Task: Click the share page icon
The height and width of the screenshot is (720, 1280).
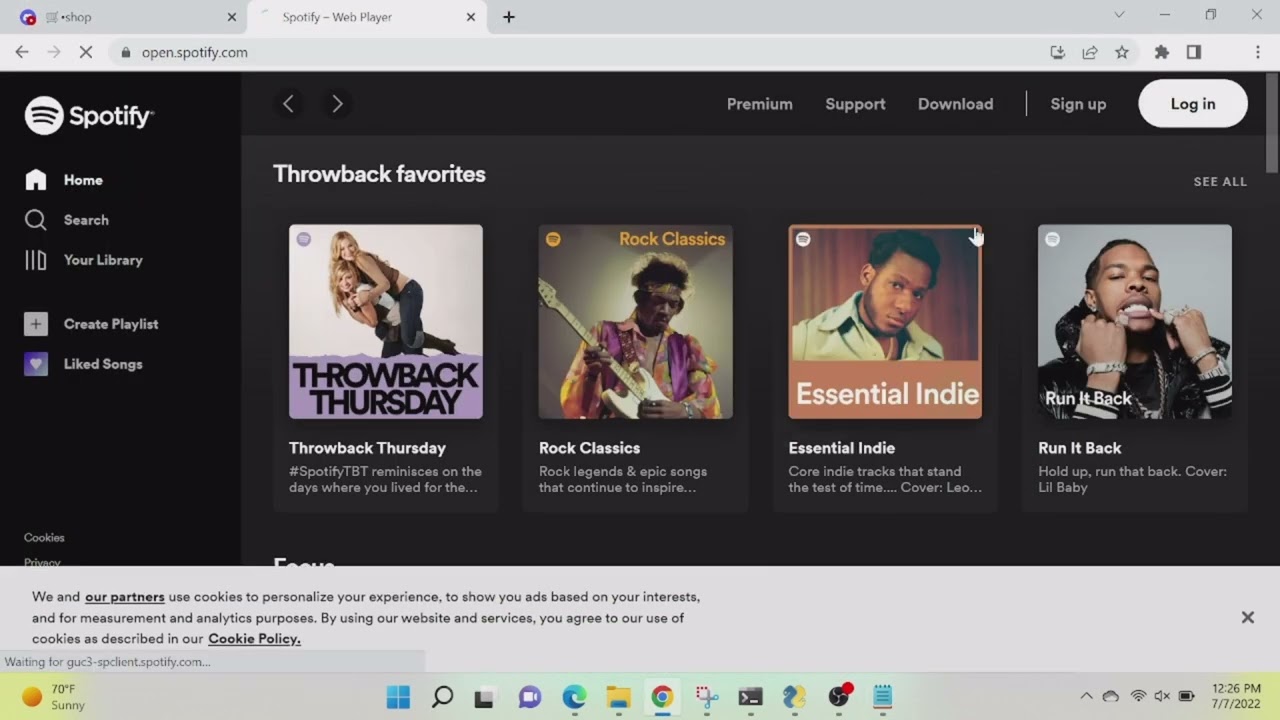Action: pos(1090,52)
